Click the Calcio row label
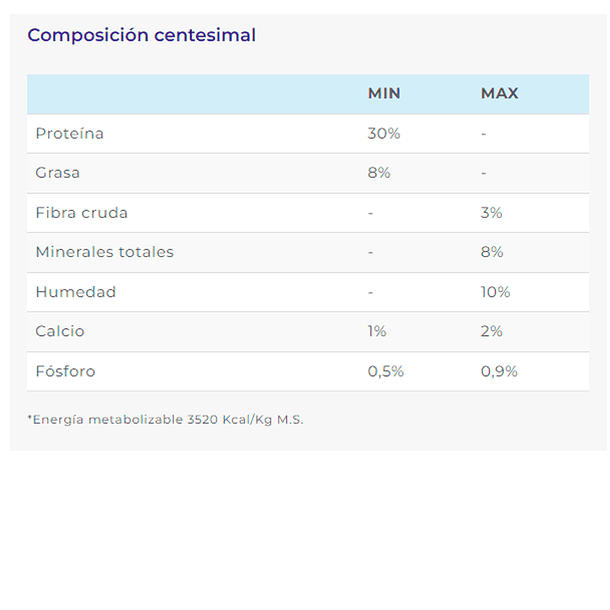Image resolution: width=610 pixels, height=610 pixels. pos(60,331)
